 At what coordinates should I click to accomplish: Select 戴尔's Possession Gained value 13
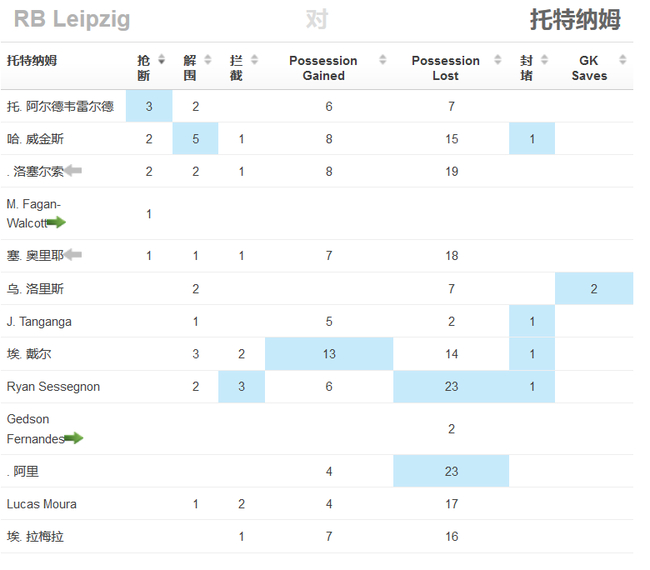329,354
